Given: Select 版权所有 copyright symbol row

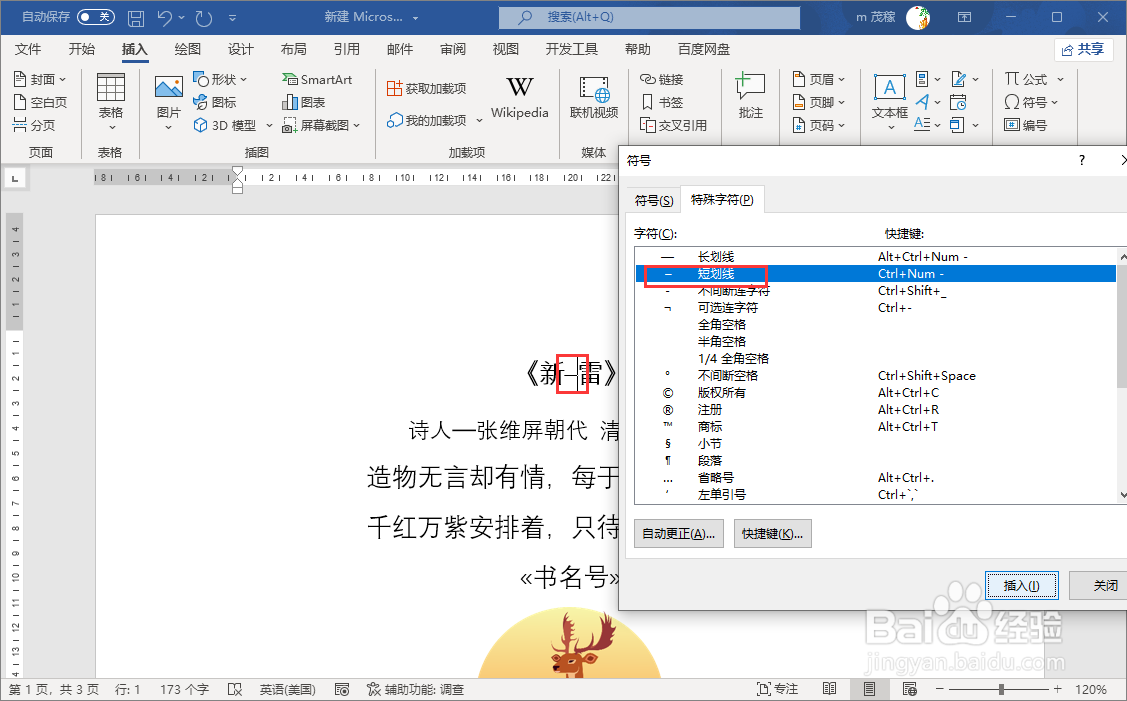Looking at the screenshot, I should [x=875, y=393].
